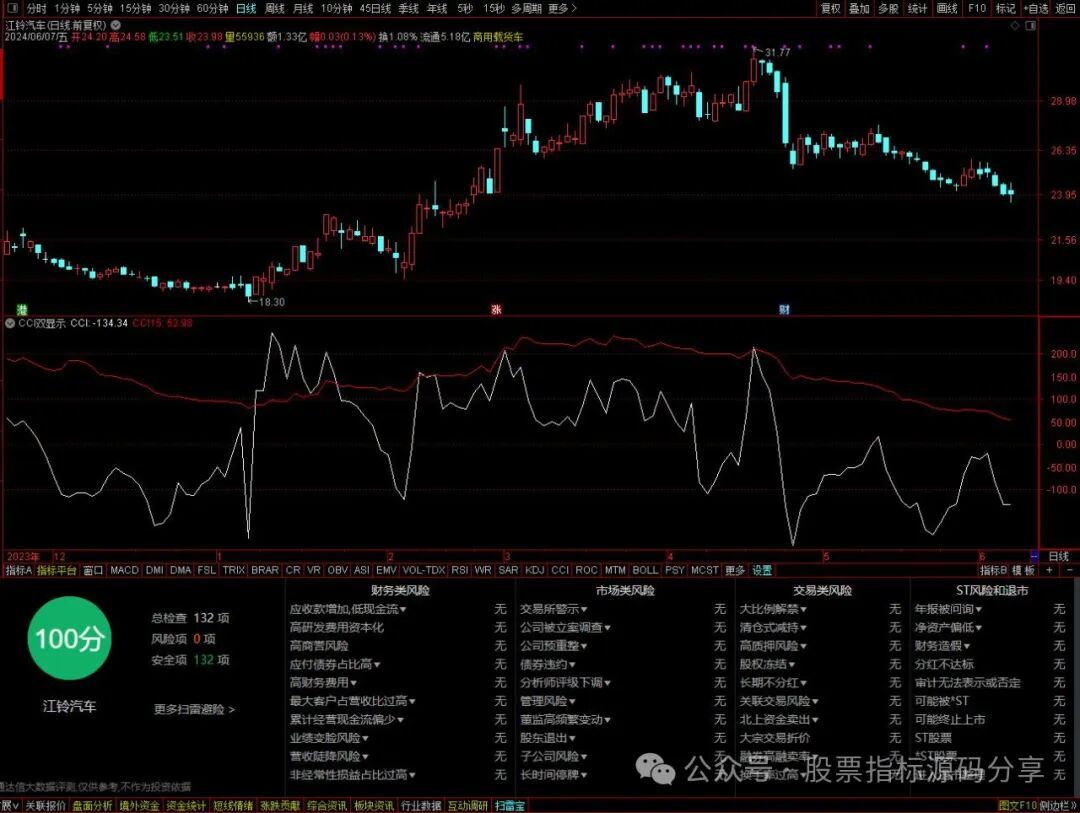Click the 叠加 overlay button
Image resolution: width=1080 pixels, height=813 pixels.
[859, 8]
